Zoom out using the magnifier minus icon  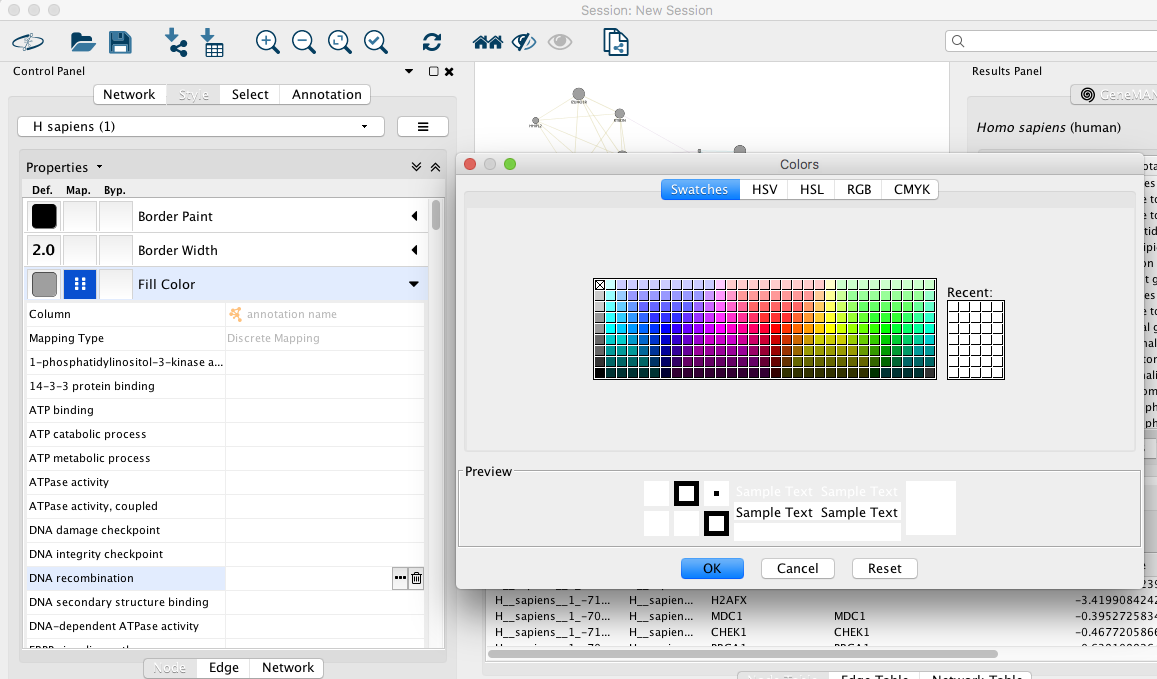tap(303, 42)
